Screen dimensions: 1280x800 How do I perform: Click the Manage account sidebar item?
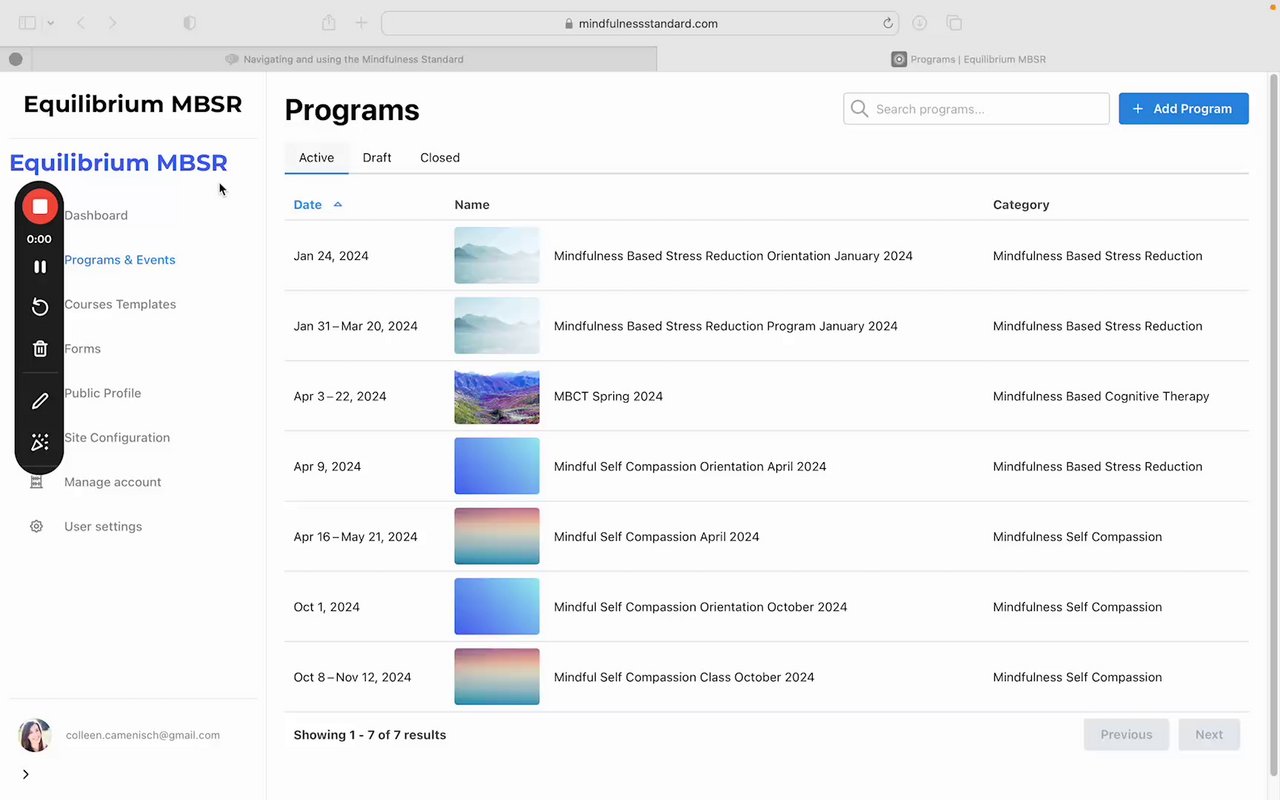113,482
